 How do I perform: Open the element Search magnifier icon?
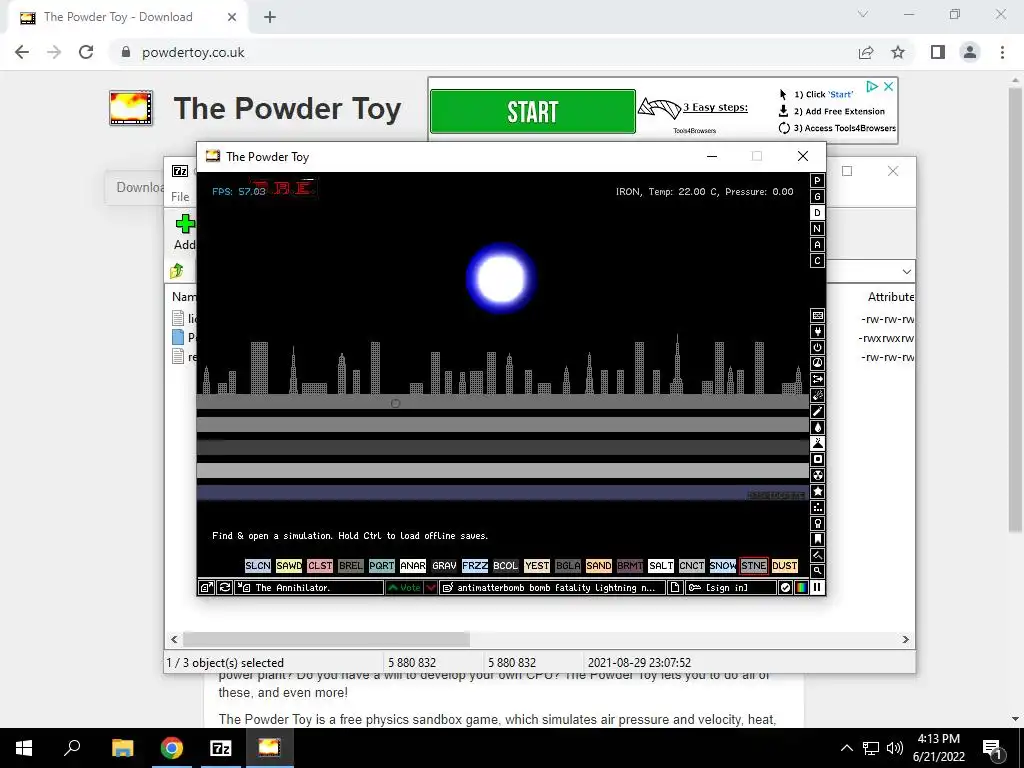(x=817, y=571)
